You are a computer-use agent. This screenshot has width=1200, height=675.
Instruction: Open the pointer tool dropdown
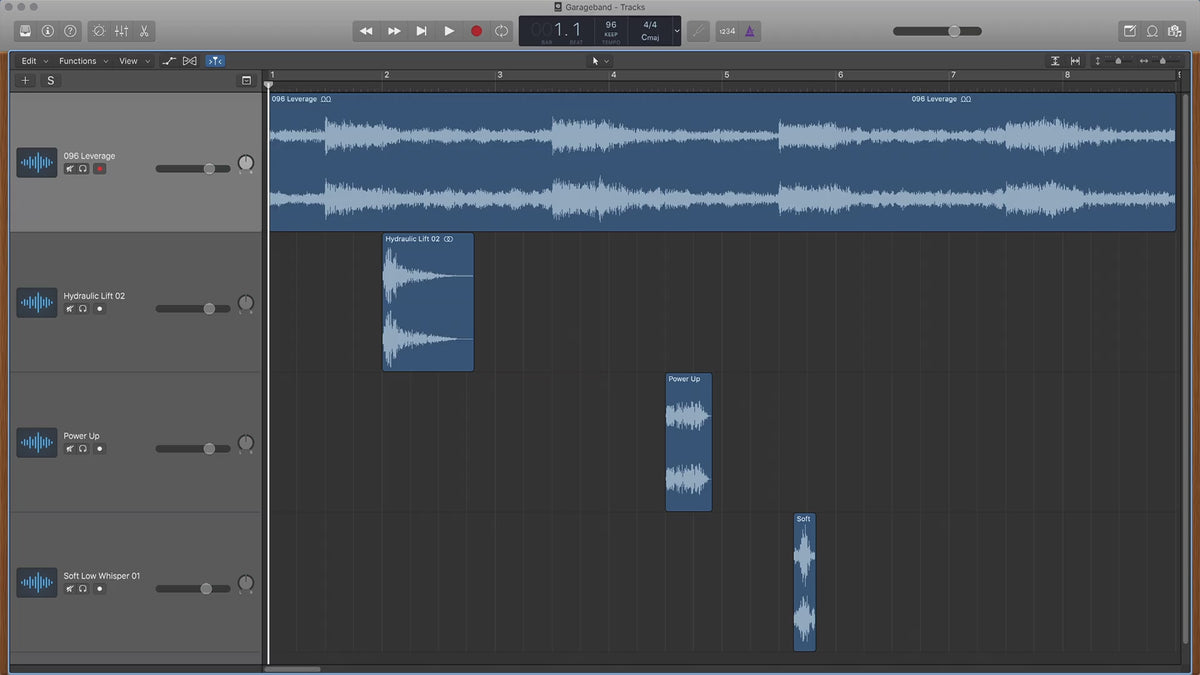pos(600,61)
